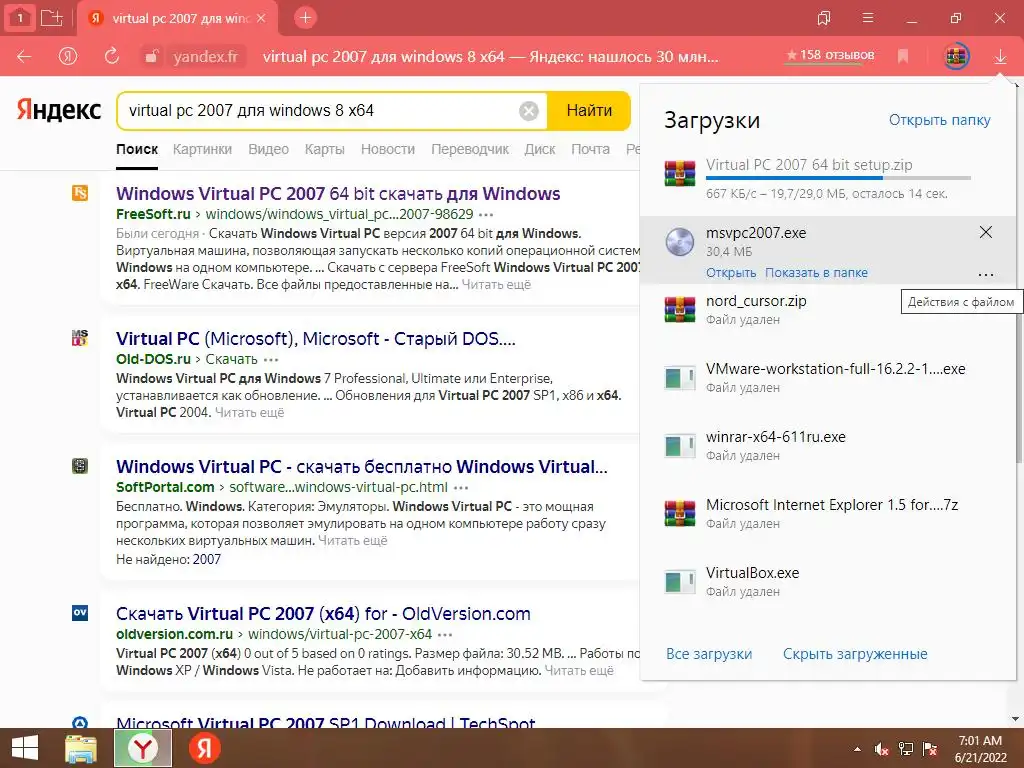
Task: Open the 158 отзывов site reviews
Action: point(830,55)
